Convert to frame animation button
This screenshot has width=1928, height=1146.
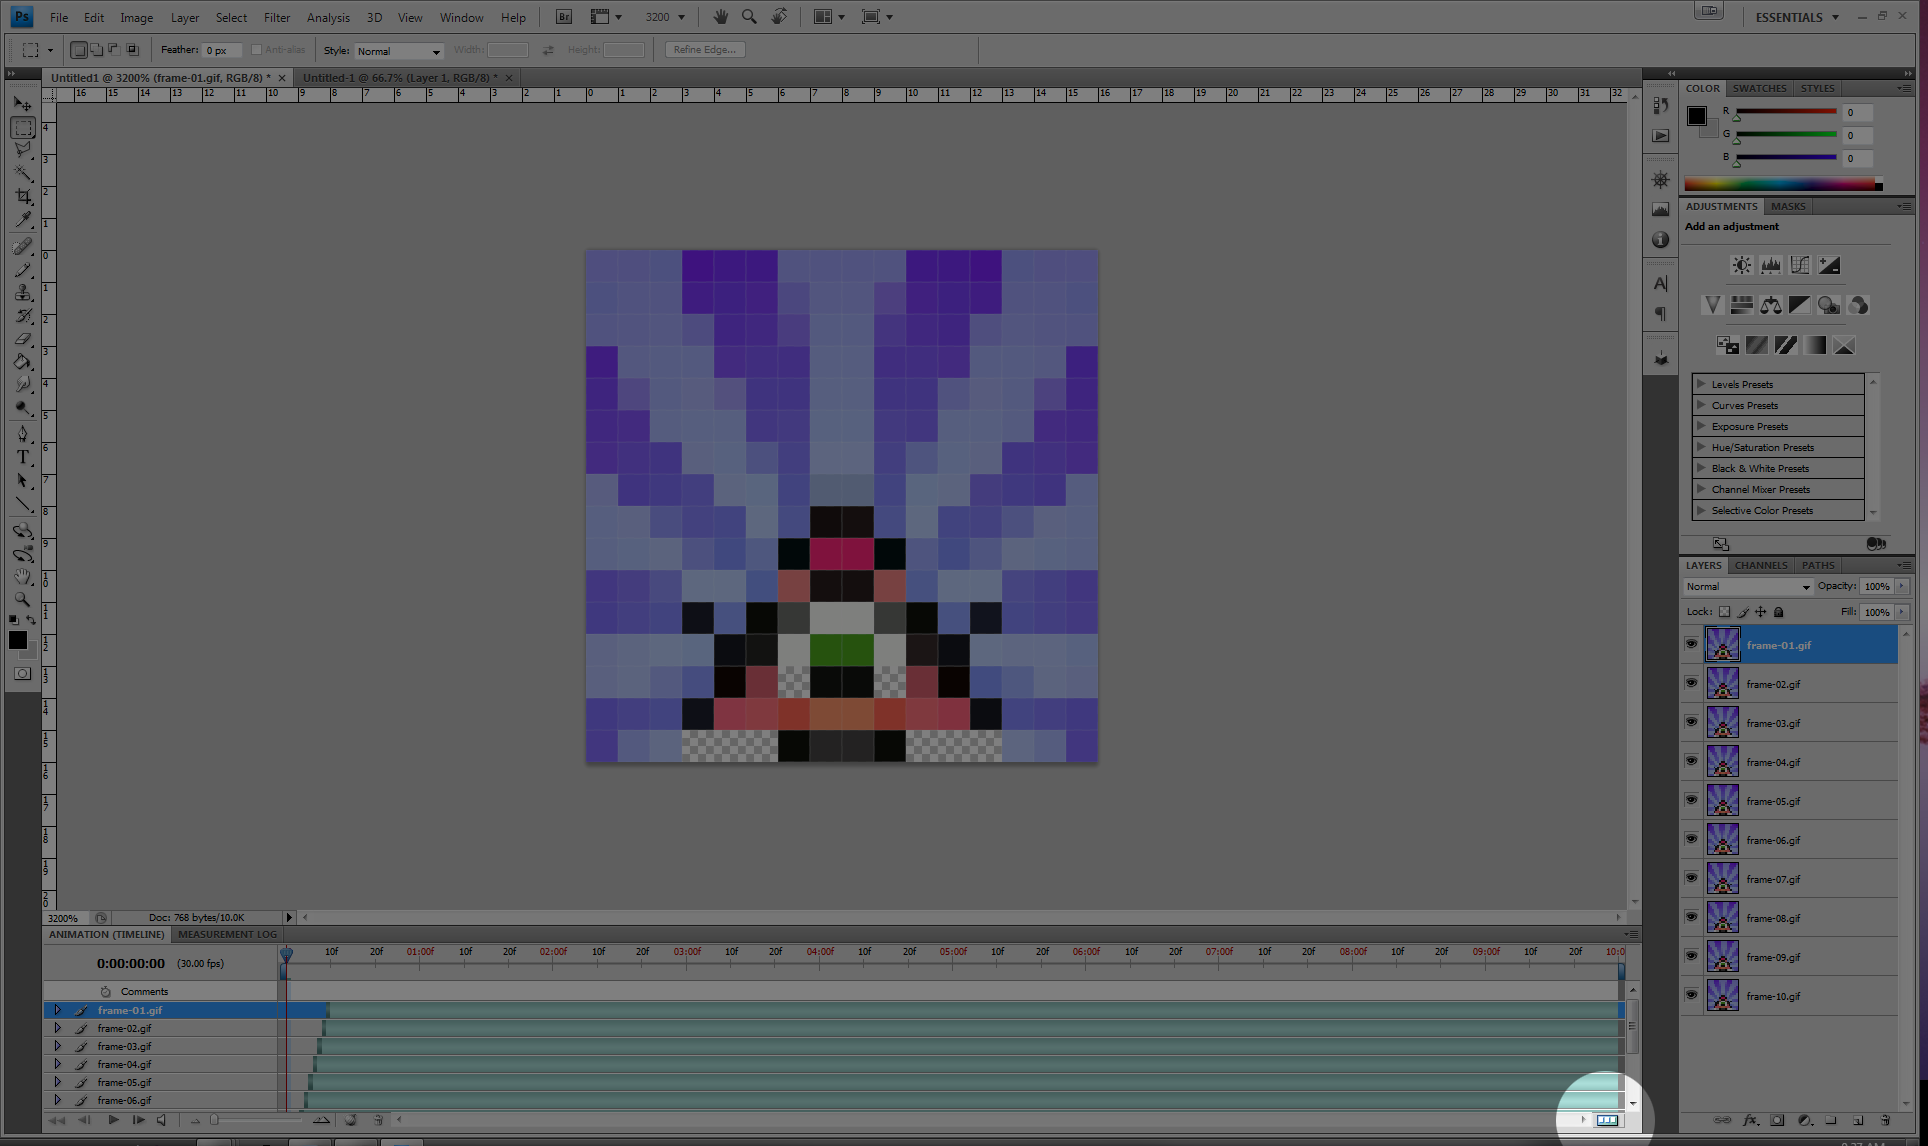click(1607, 1120)
